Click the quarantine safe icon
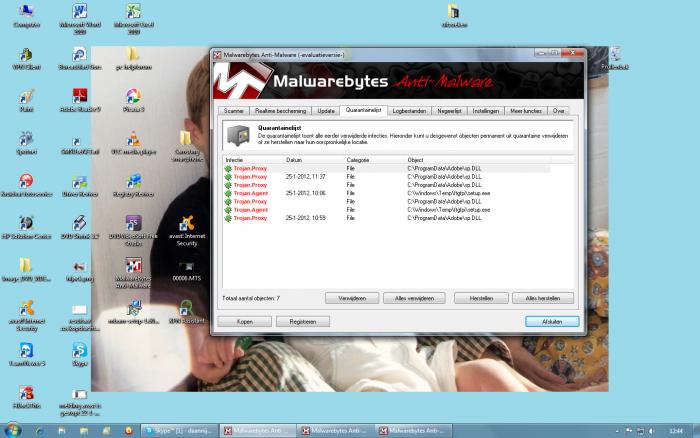The width and height of the screenshot is (700, 438). (238, 135)
